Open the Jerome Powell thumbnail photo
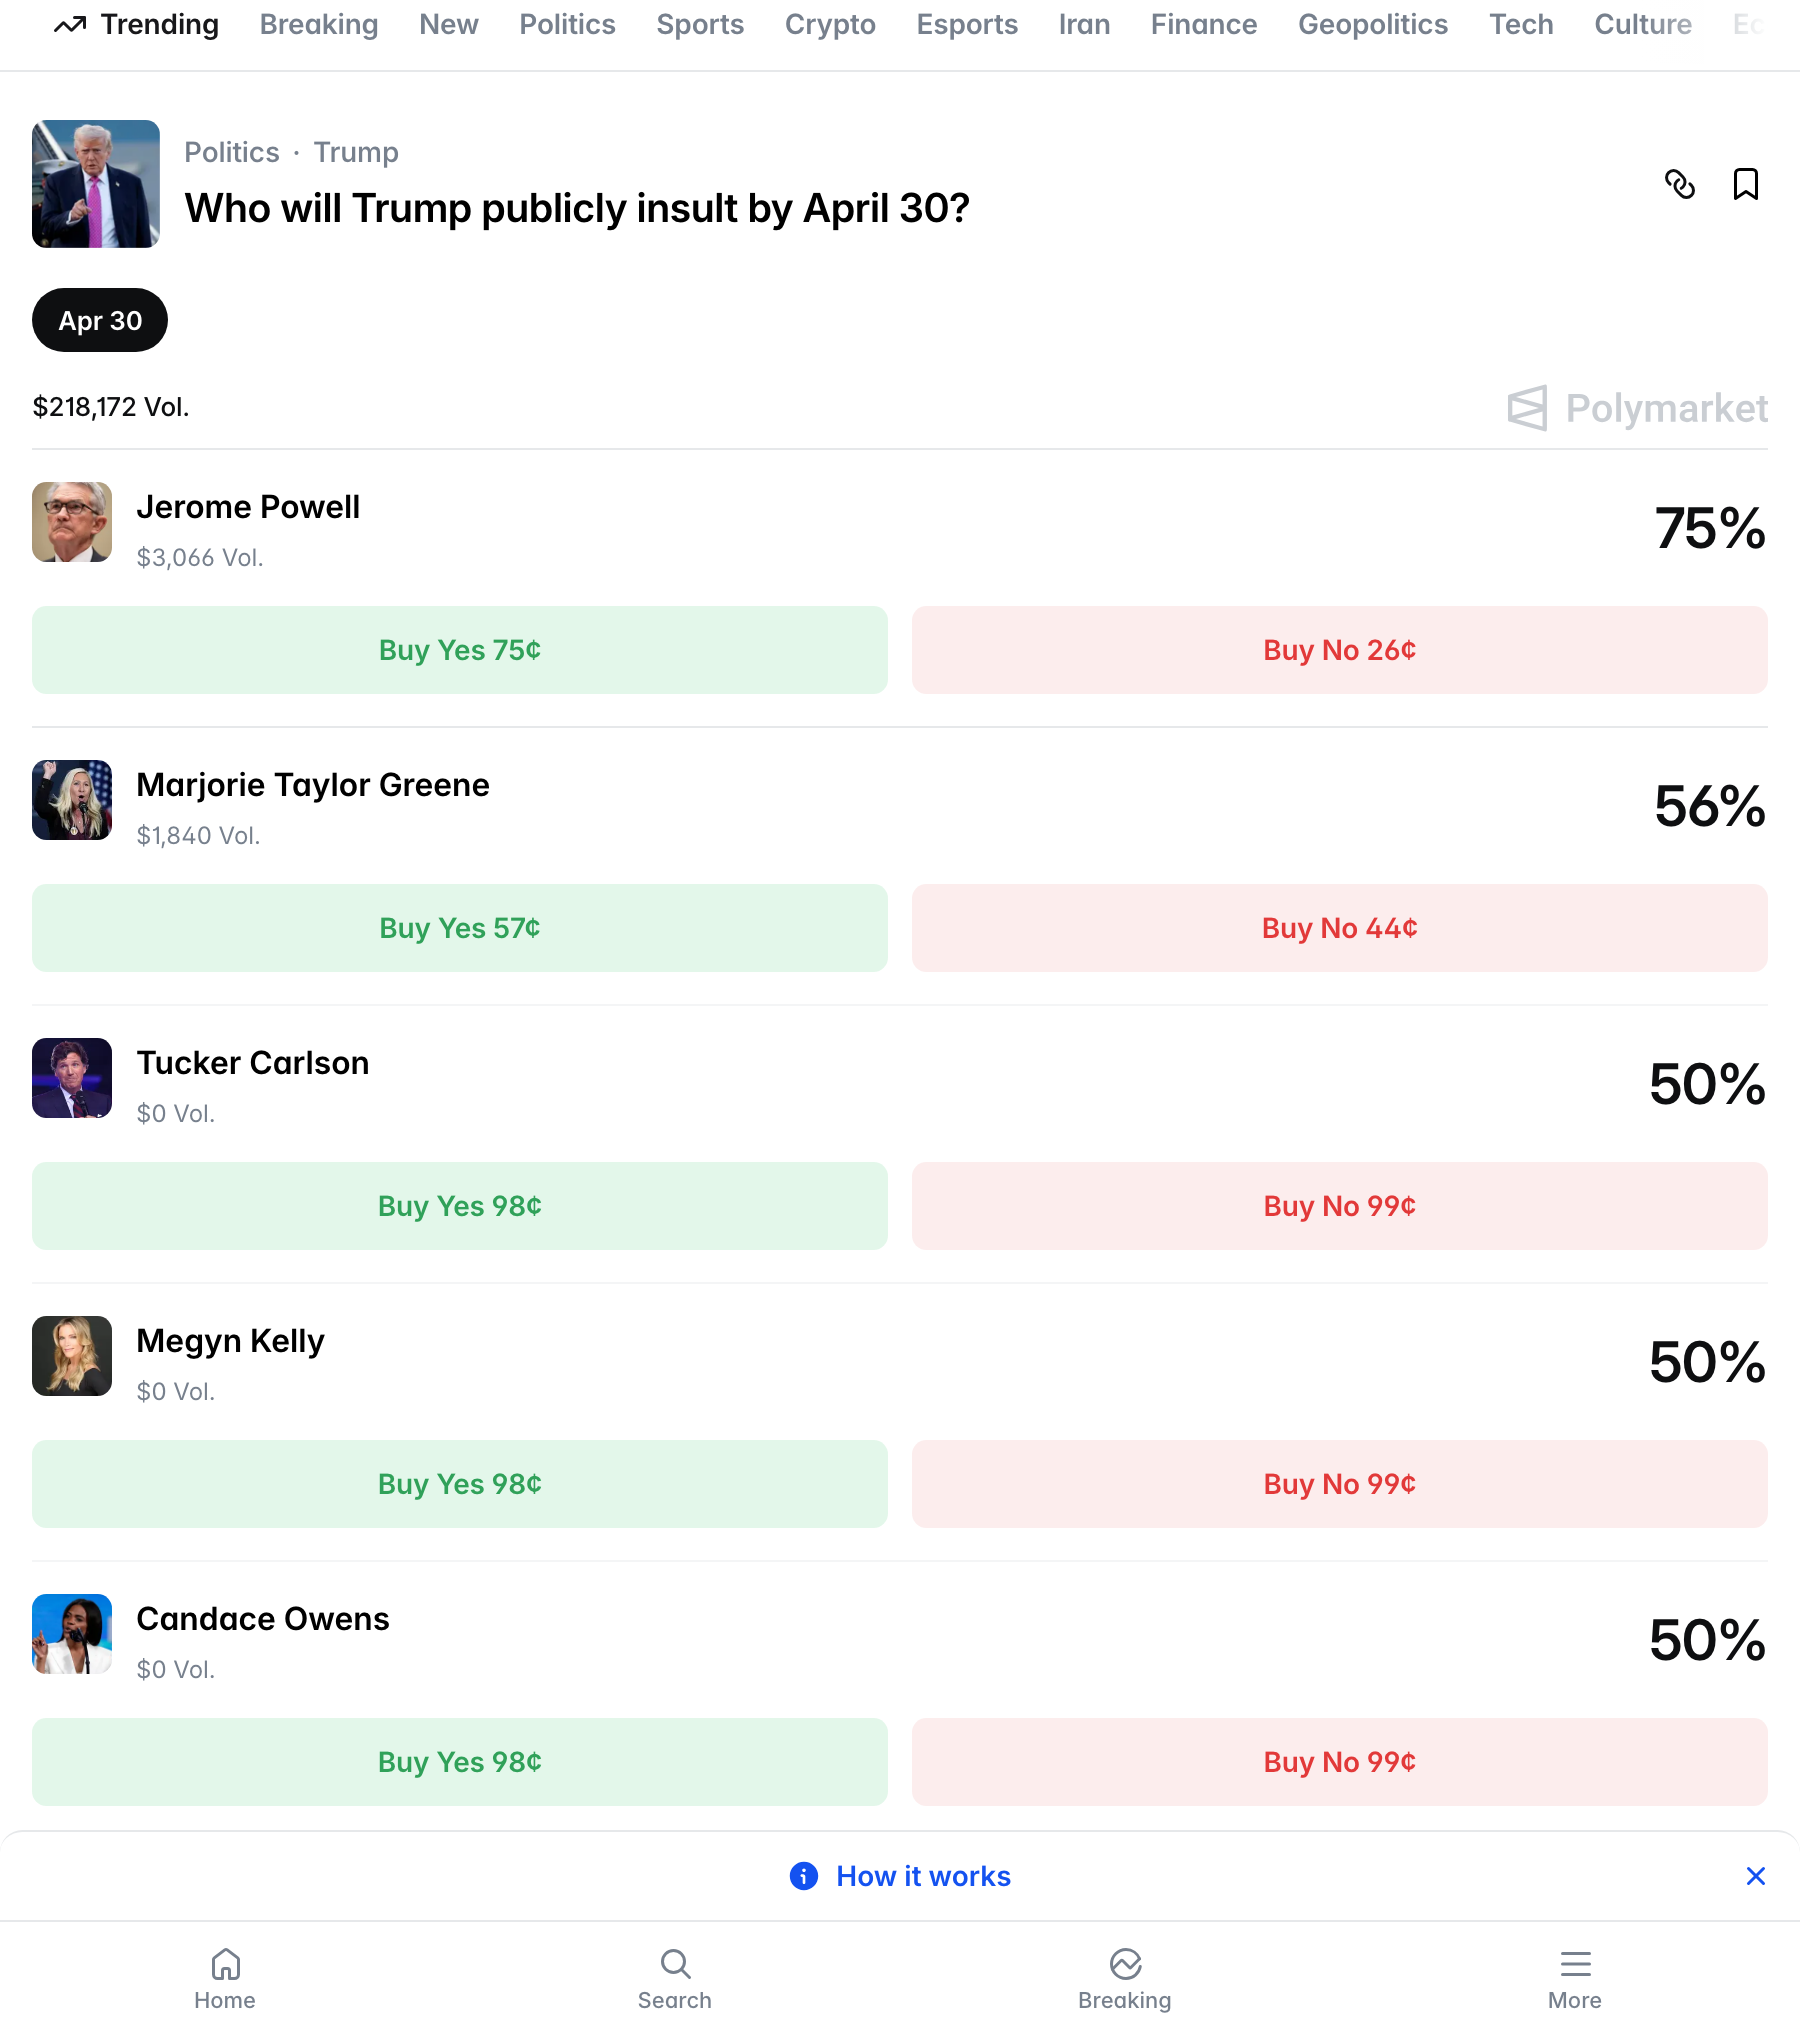 coord(72,522)
